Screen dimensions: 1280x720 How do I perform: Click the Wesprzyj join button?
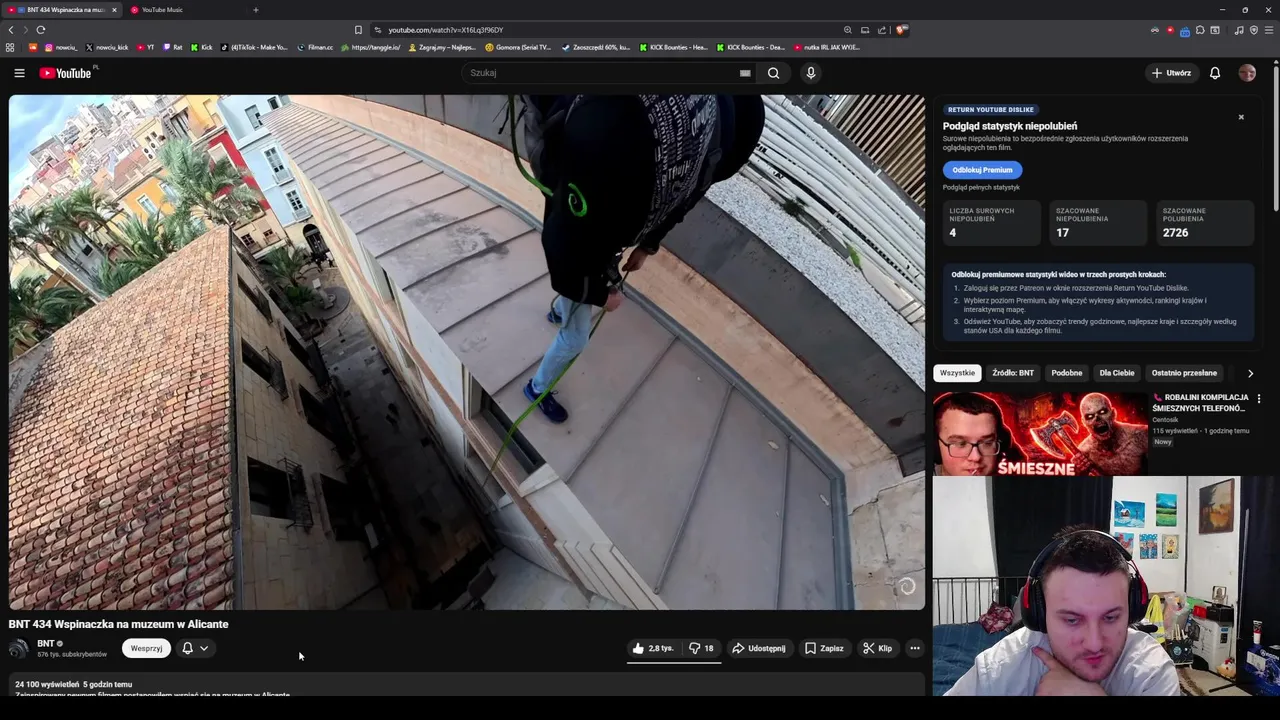point(146,648)
